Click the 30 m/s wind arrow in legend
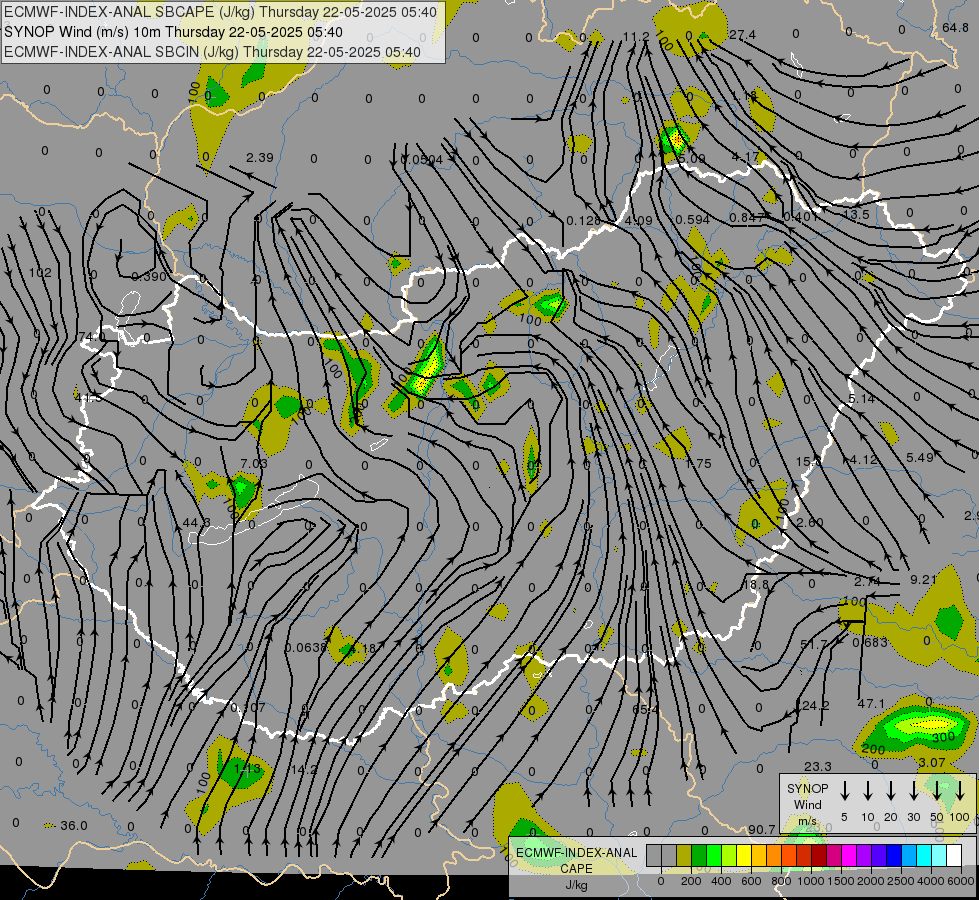This screenshot has height=900, width=979. (x=913, y=790)
